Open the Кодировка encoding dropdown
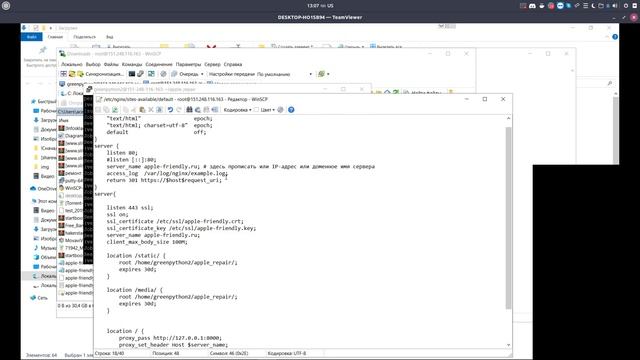Screen dimensions: 640x360 click(x=237, y=110)
